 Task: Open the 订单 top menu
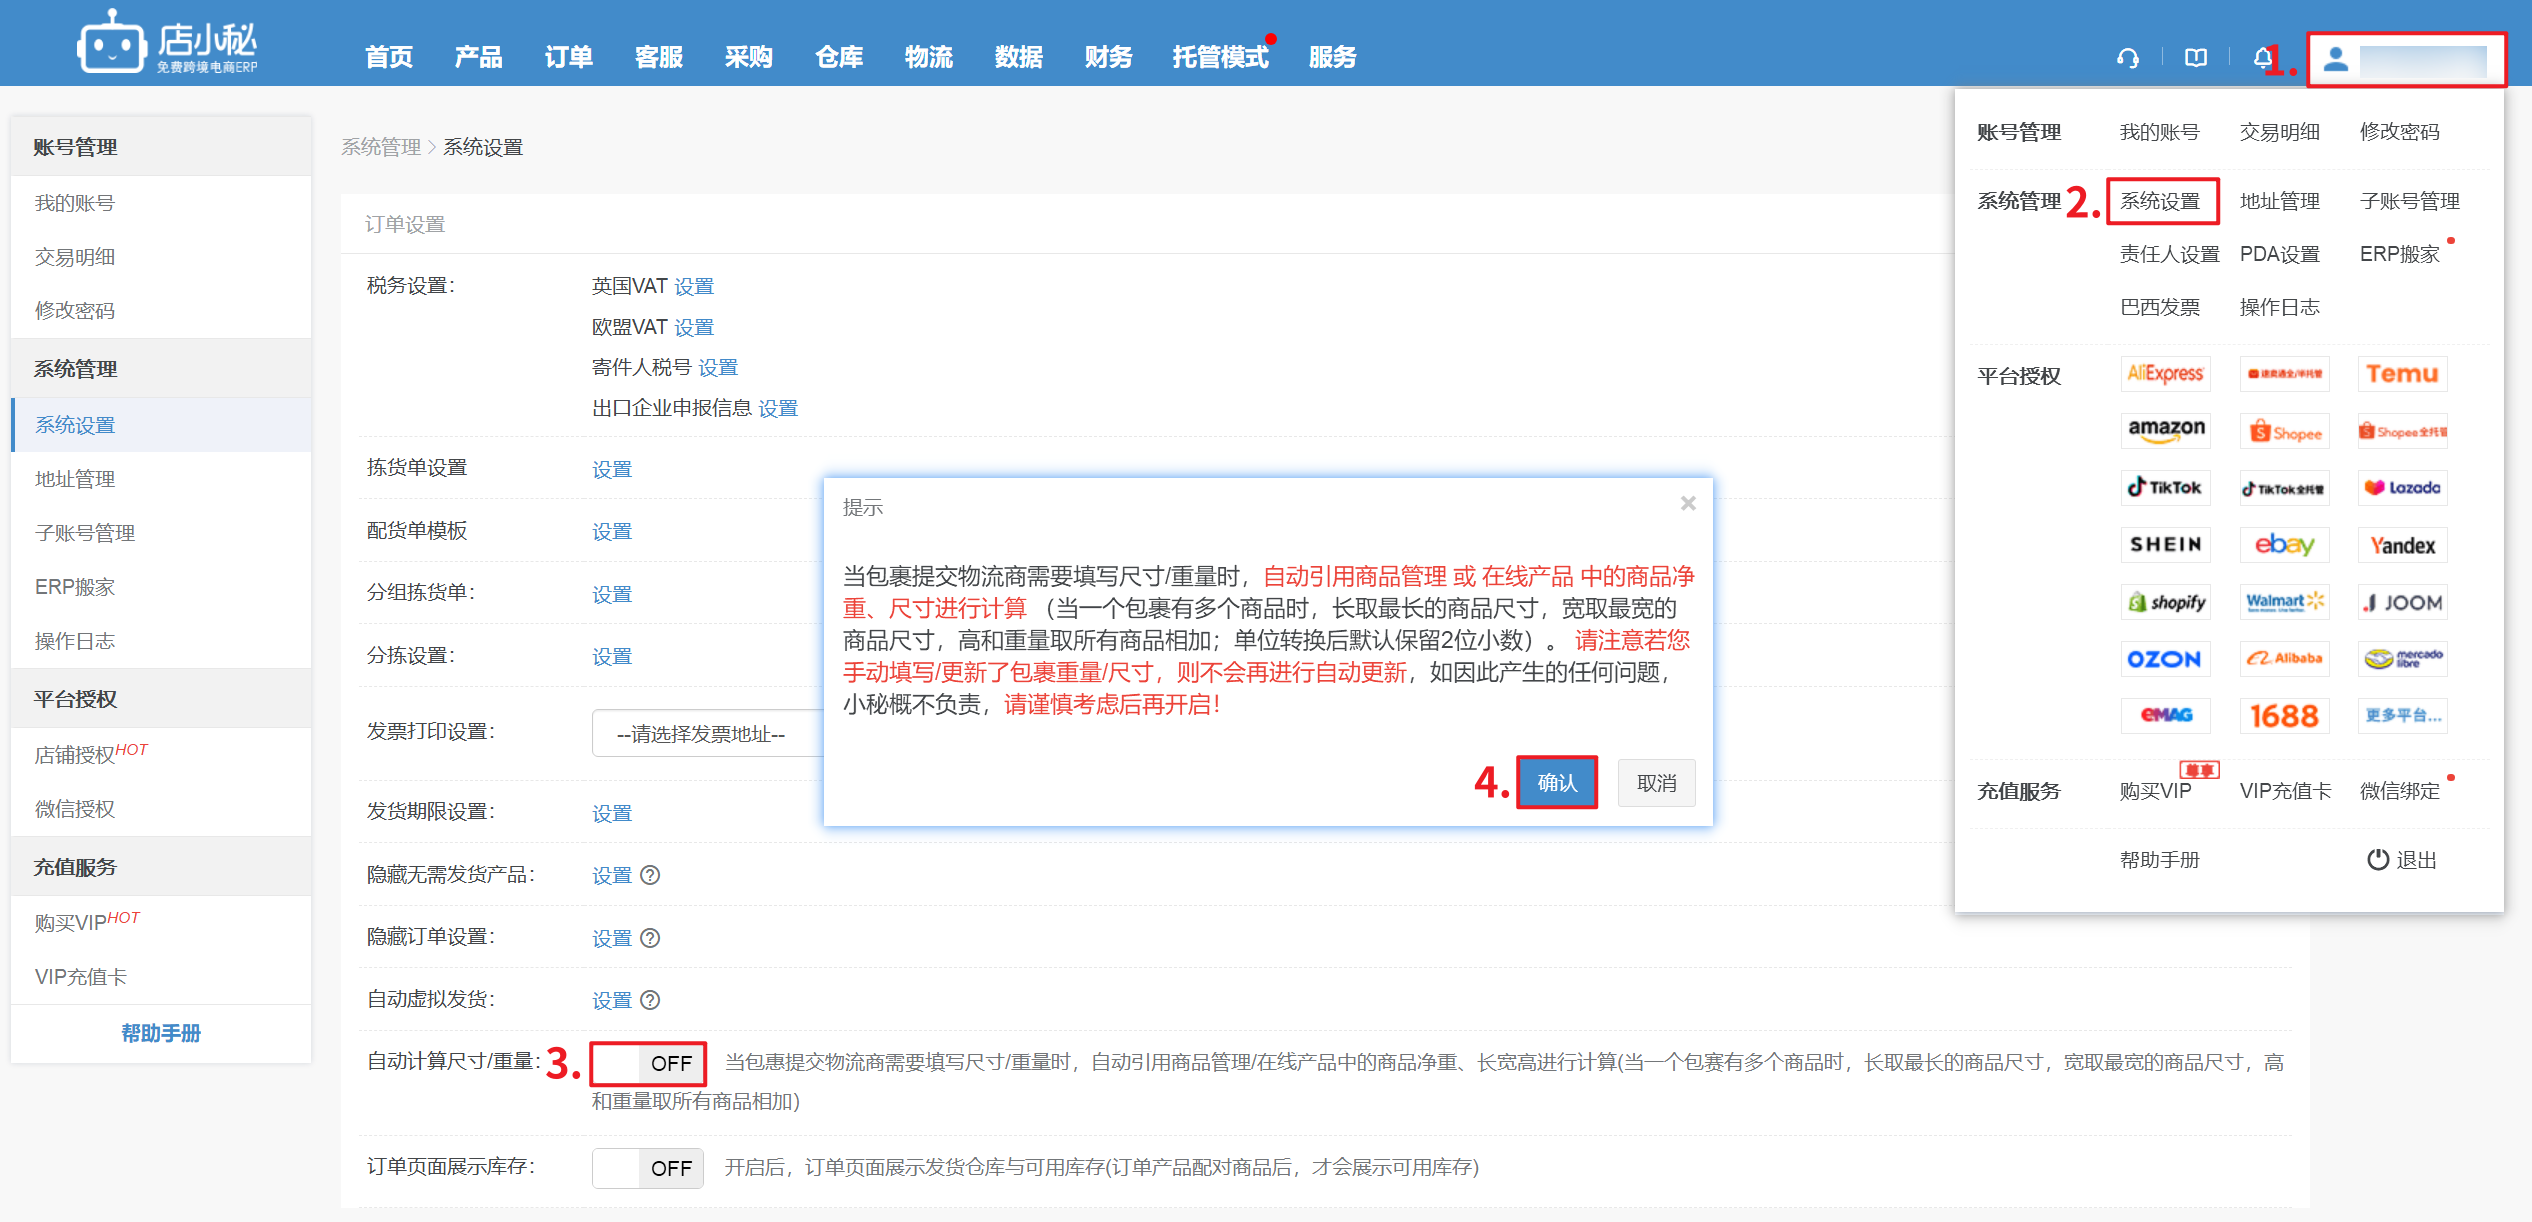[x=568, y=57]
